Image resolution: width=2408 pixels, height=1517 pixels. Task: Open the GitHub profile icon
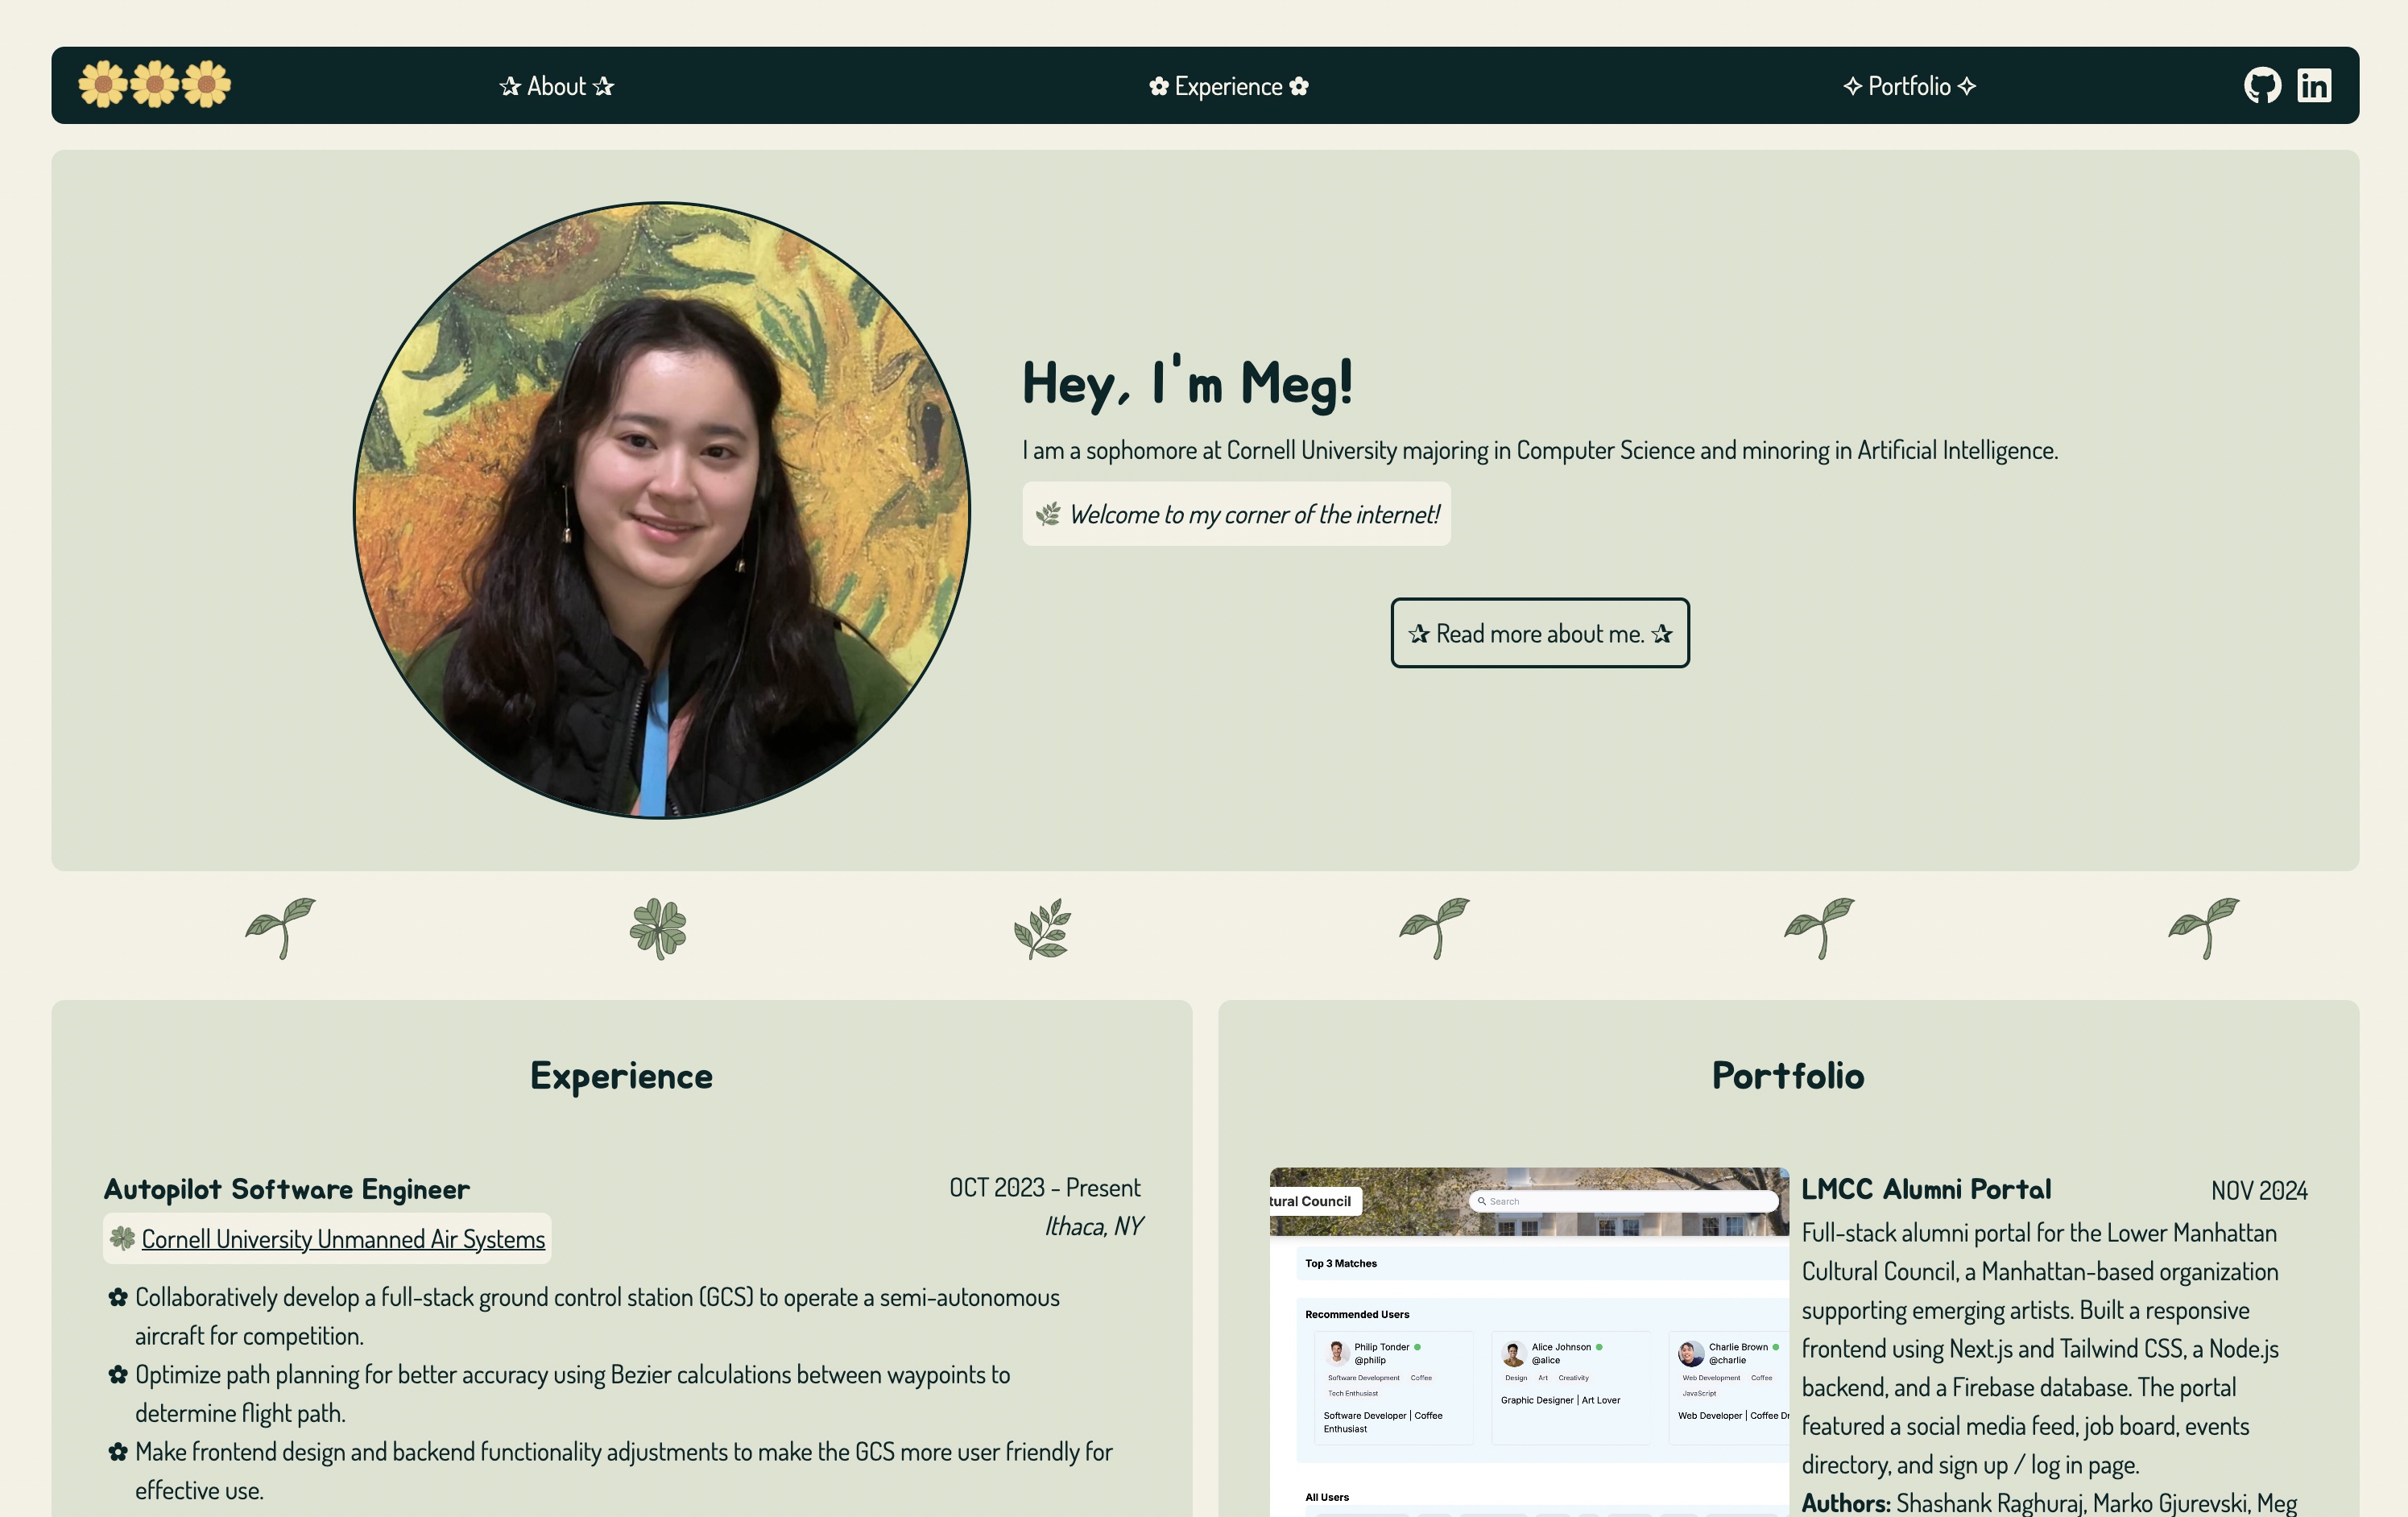click(x=2262, y=86)
